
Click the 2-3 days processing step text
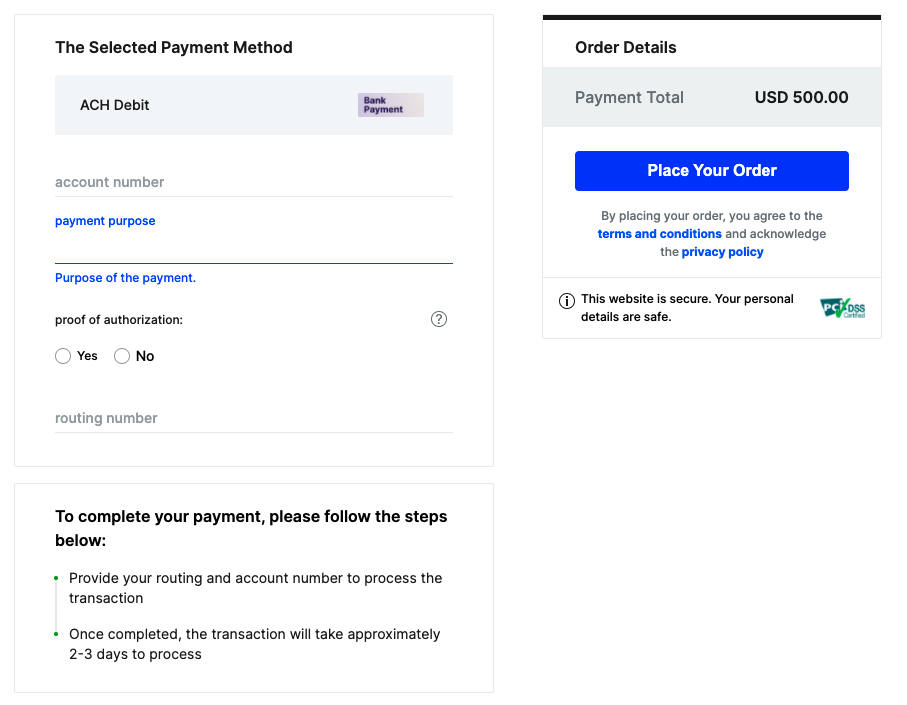point(255,644)
